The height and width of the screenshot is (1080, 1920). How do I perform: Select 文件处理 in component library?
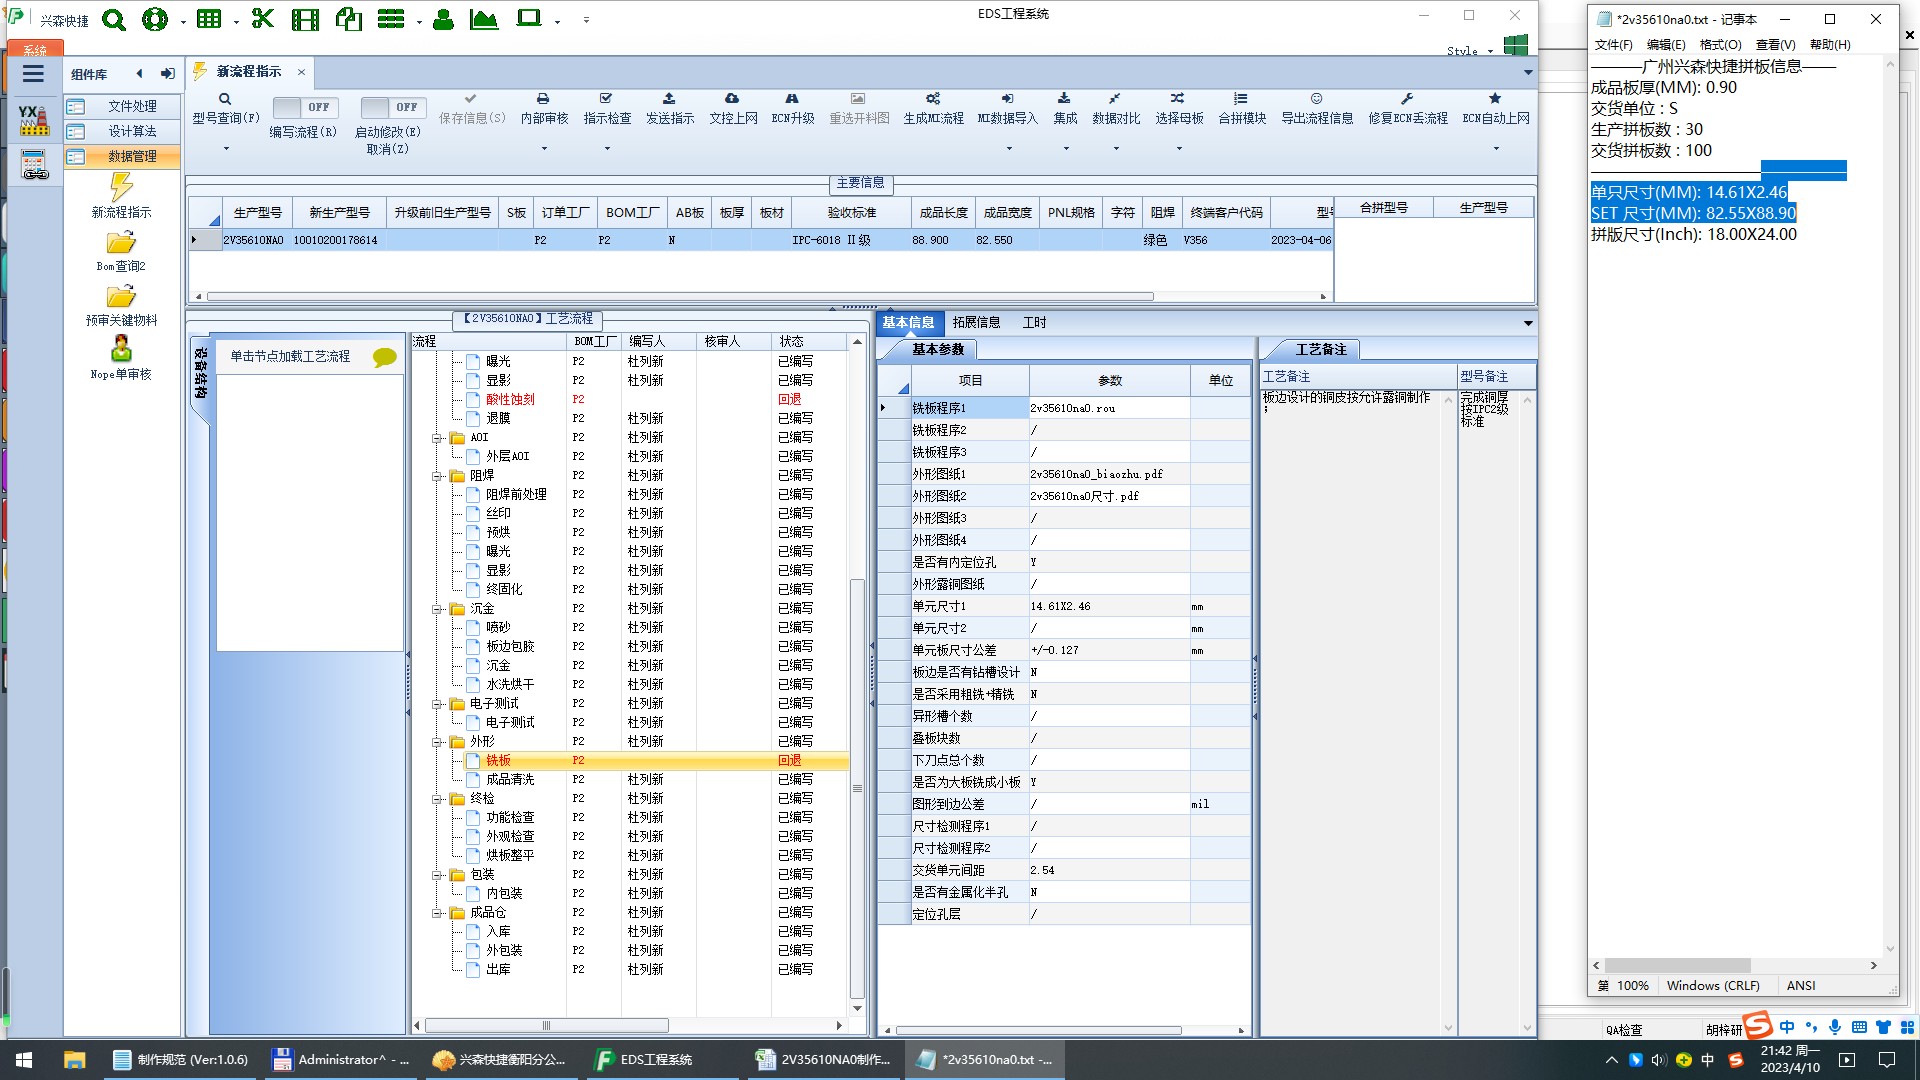(x=123, y=106)
